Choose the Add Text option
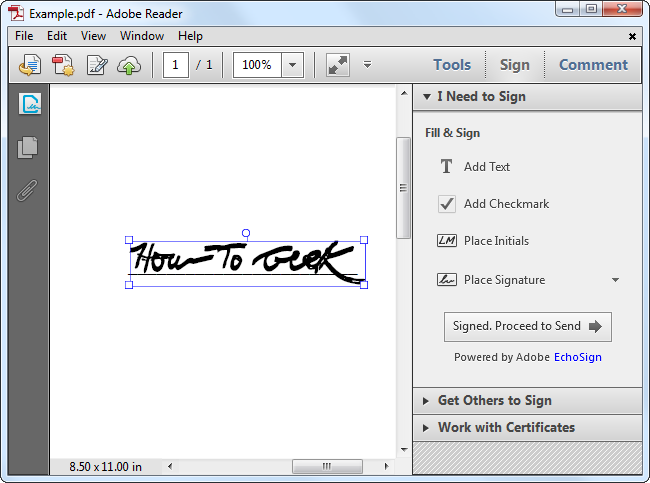Viewport: 650px width, 483px height. point(487,167)
